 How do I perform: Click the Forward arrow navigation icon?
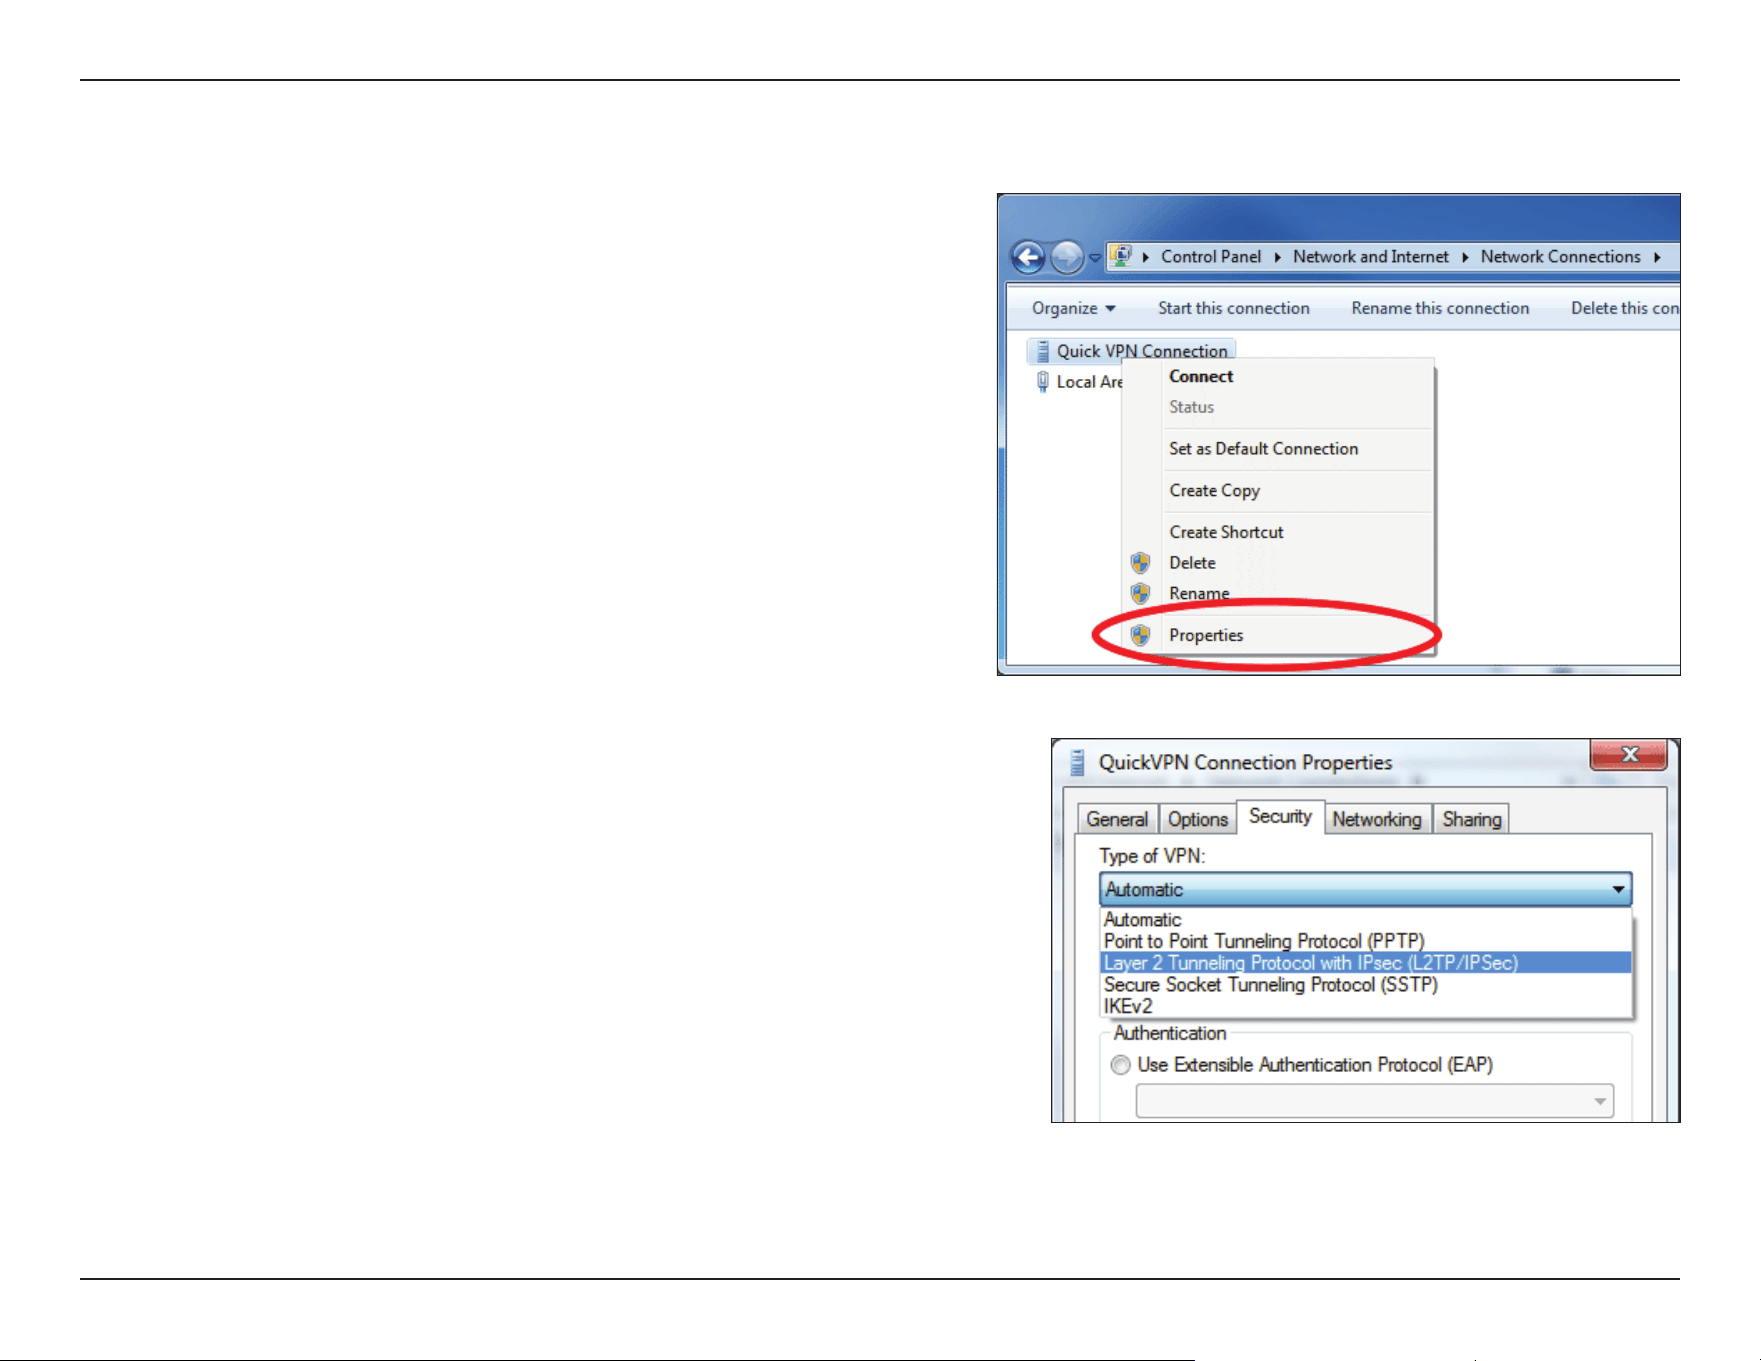click(x=1068, y=257)
